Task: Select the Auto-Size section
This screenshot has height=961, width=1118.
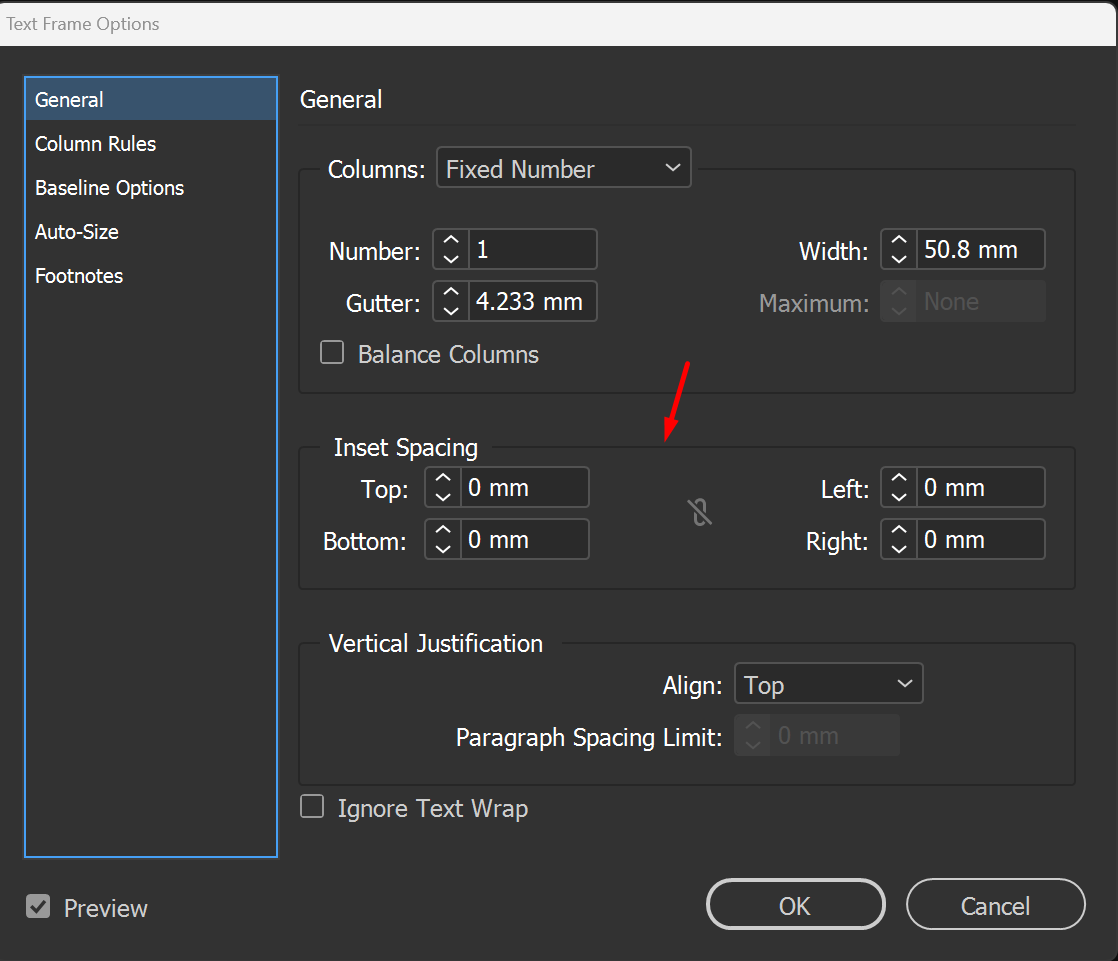Action: [x=77, y=232]
